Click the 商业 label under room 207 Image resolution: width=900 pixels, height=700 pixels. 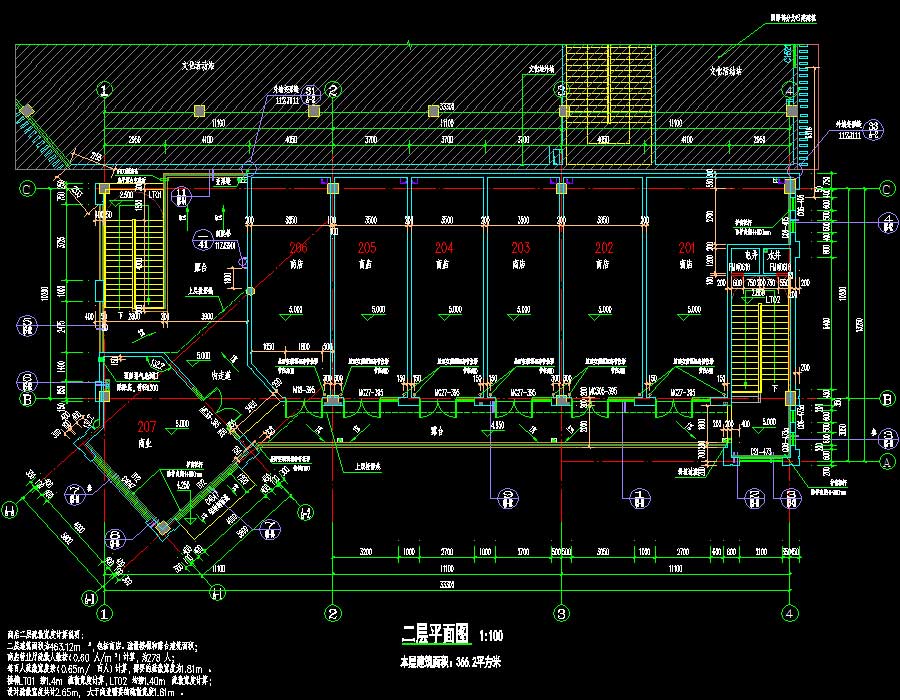click(145, 443)
